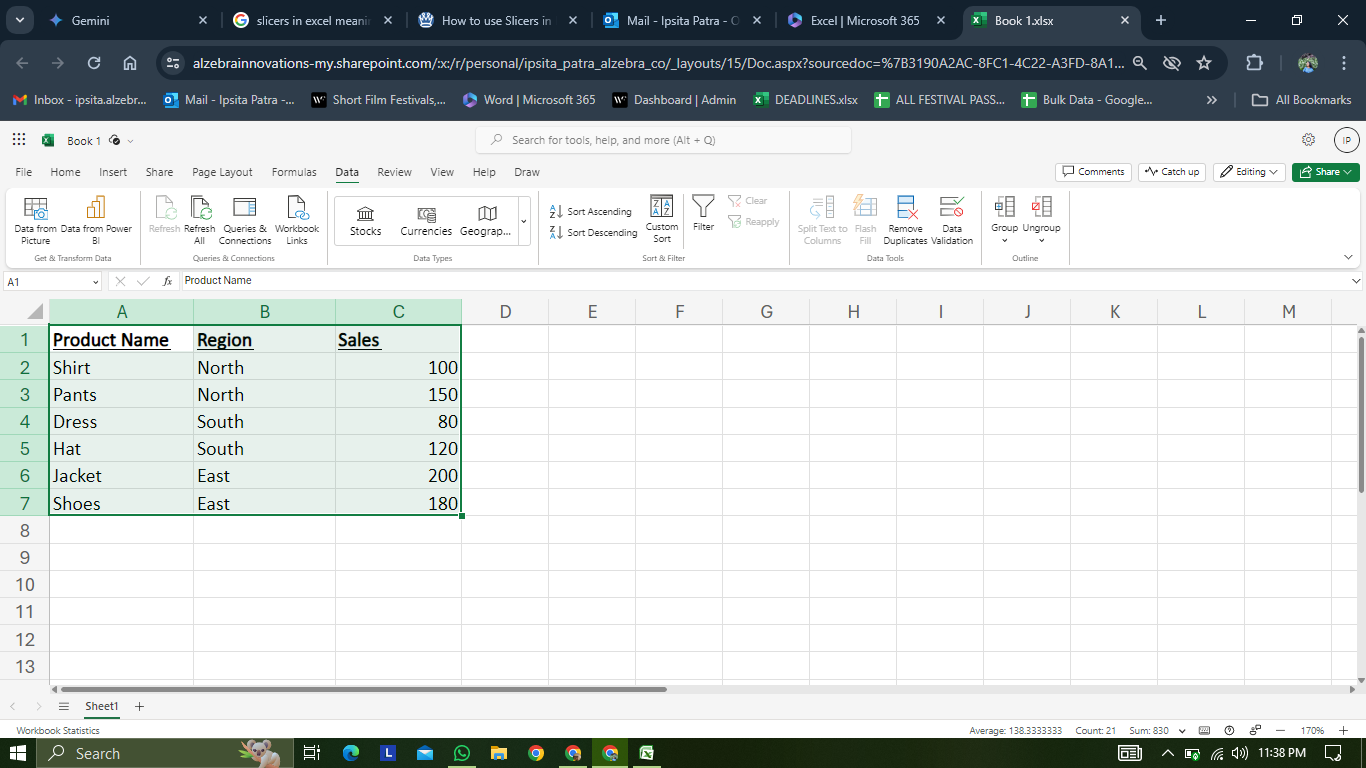This screenshot has width=1366, height=768.
Task: Switch to the Insert ribbon tab
Action: [x=113, y=172]
